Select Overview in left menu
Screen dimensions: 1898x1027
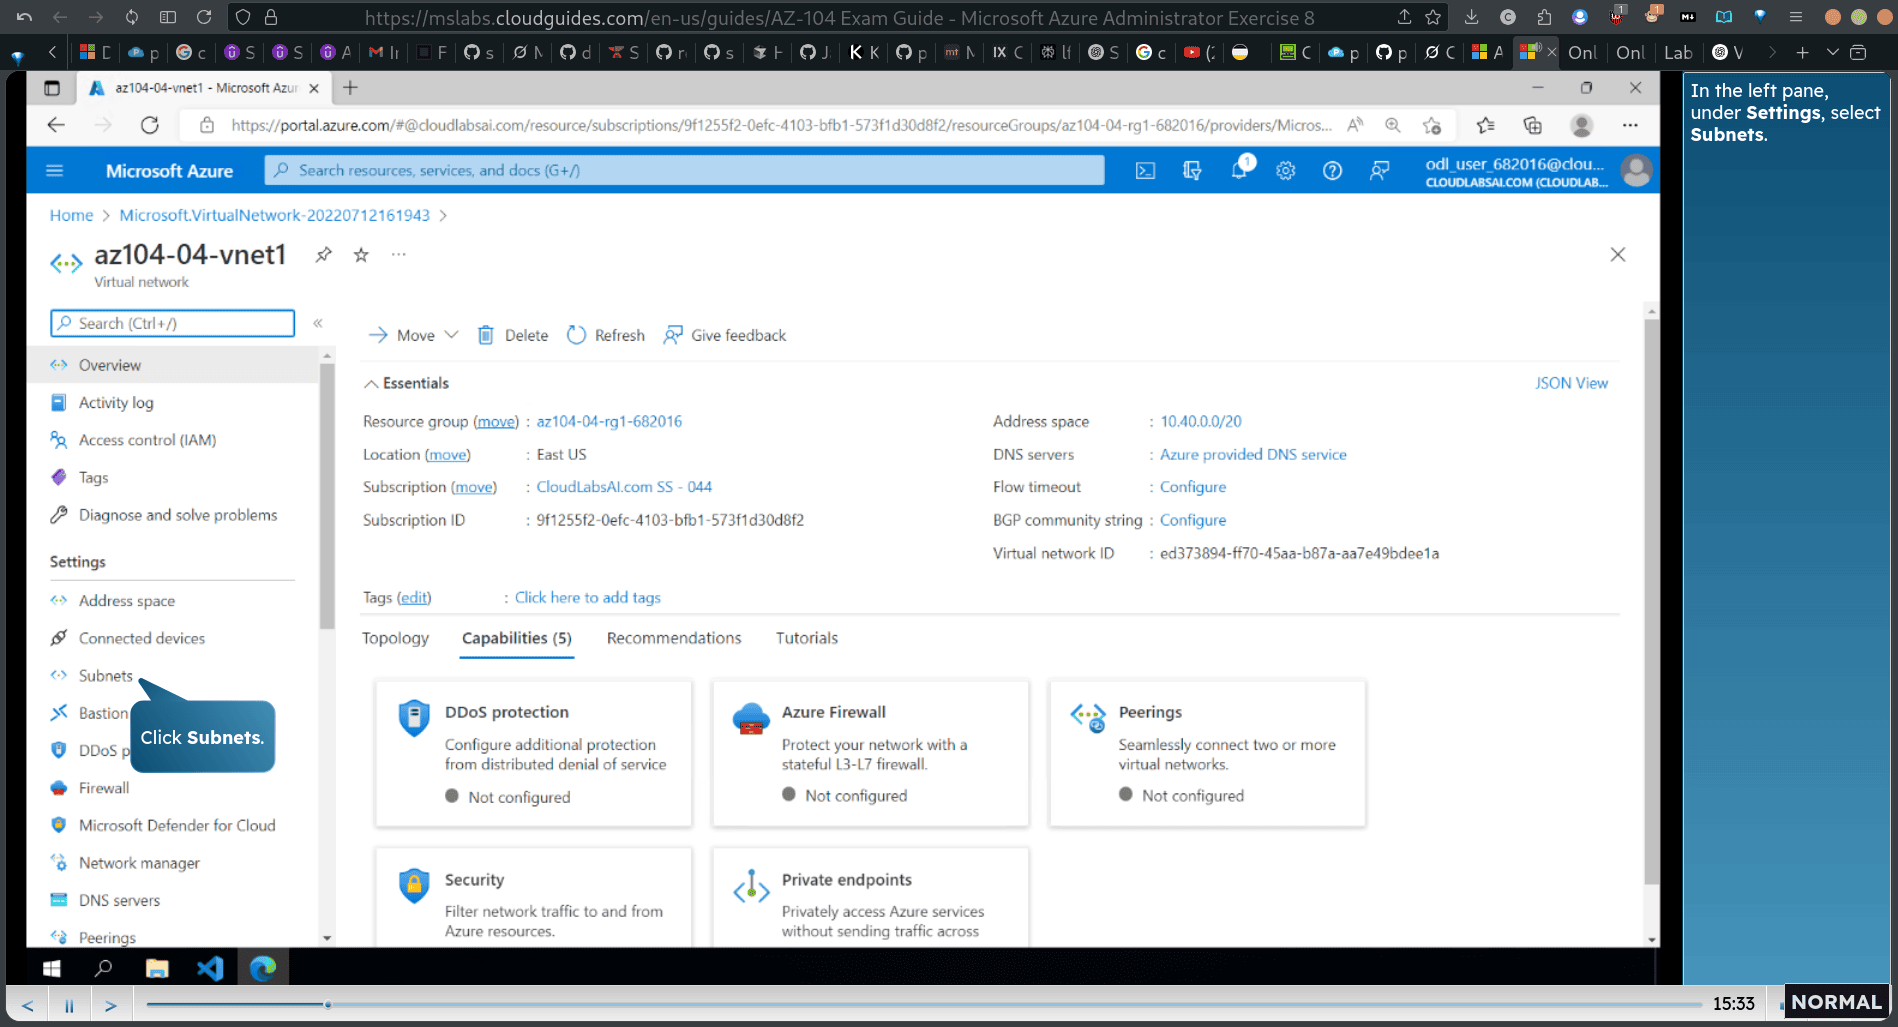pyautogui.click(x=173, y=365)
